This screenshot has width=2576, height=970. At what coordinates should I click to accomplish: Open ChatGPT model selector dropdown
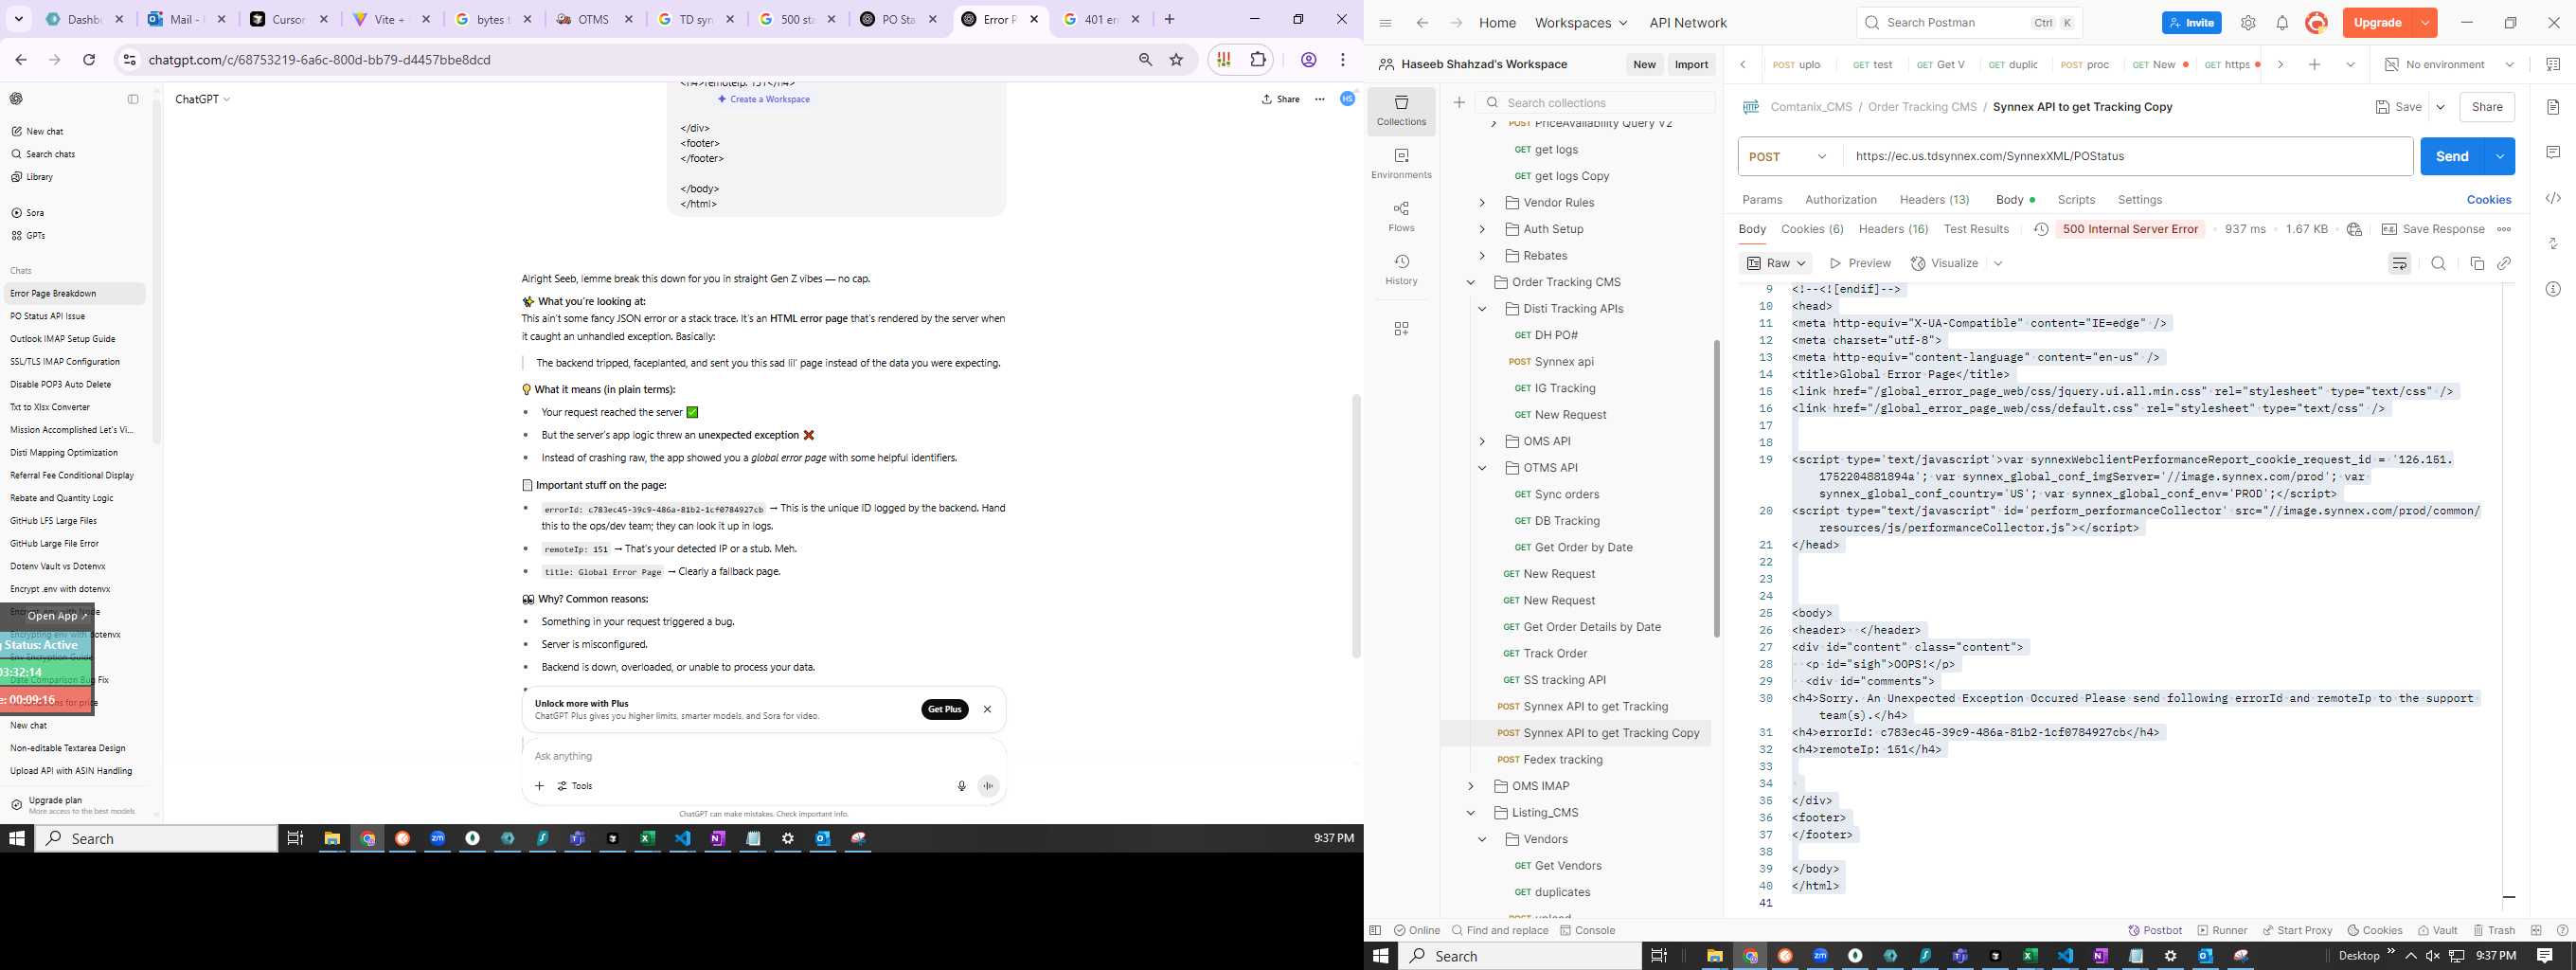coord(203,99)
